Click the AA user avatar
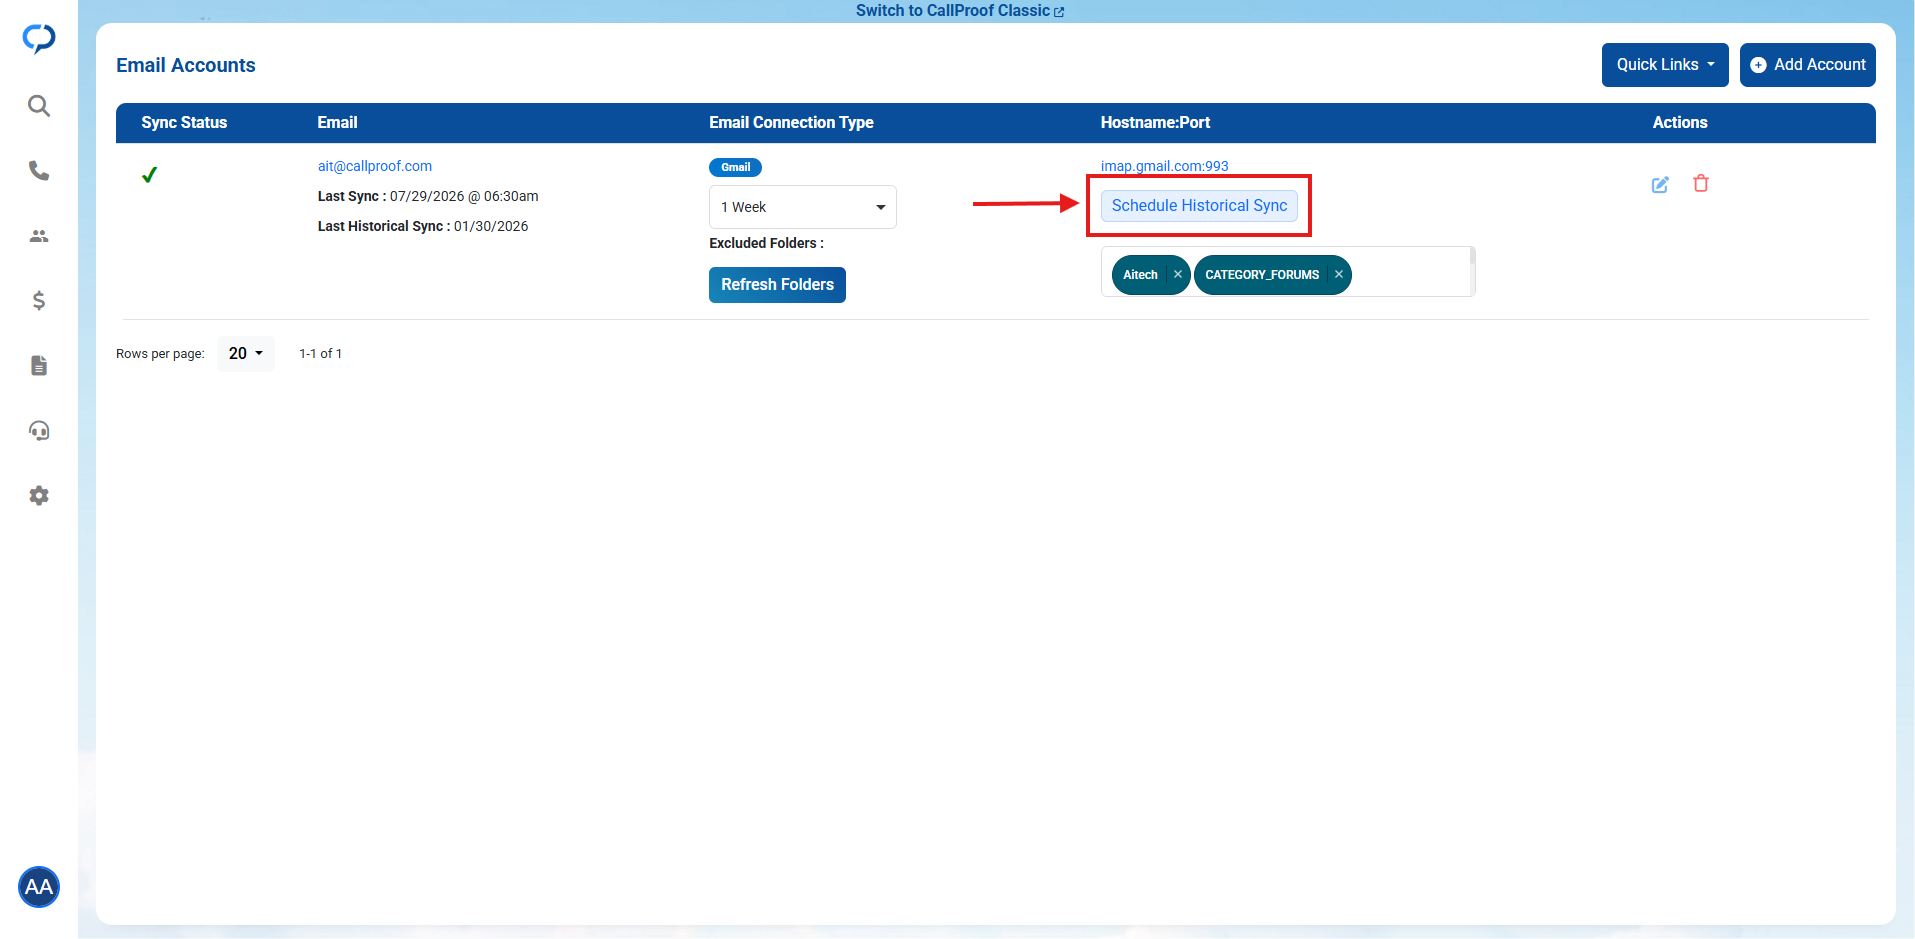The image size is (1915, 939). 39,887
